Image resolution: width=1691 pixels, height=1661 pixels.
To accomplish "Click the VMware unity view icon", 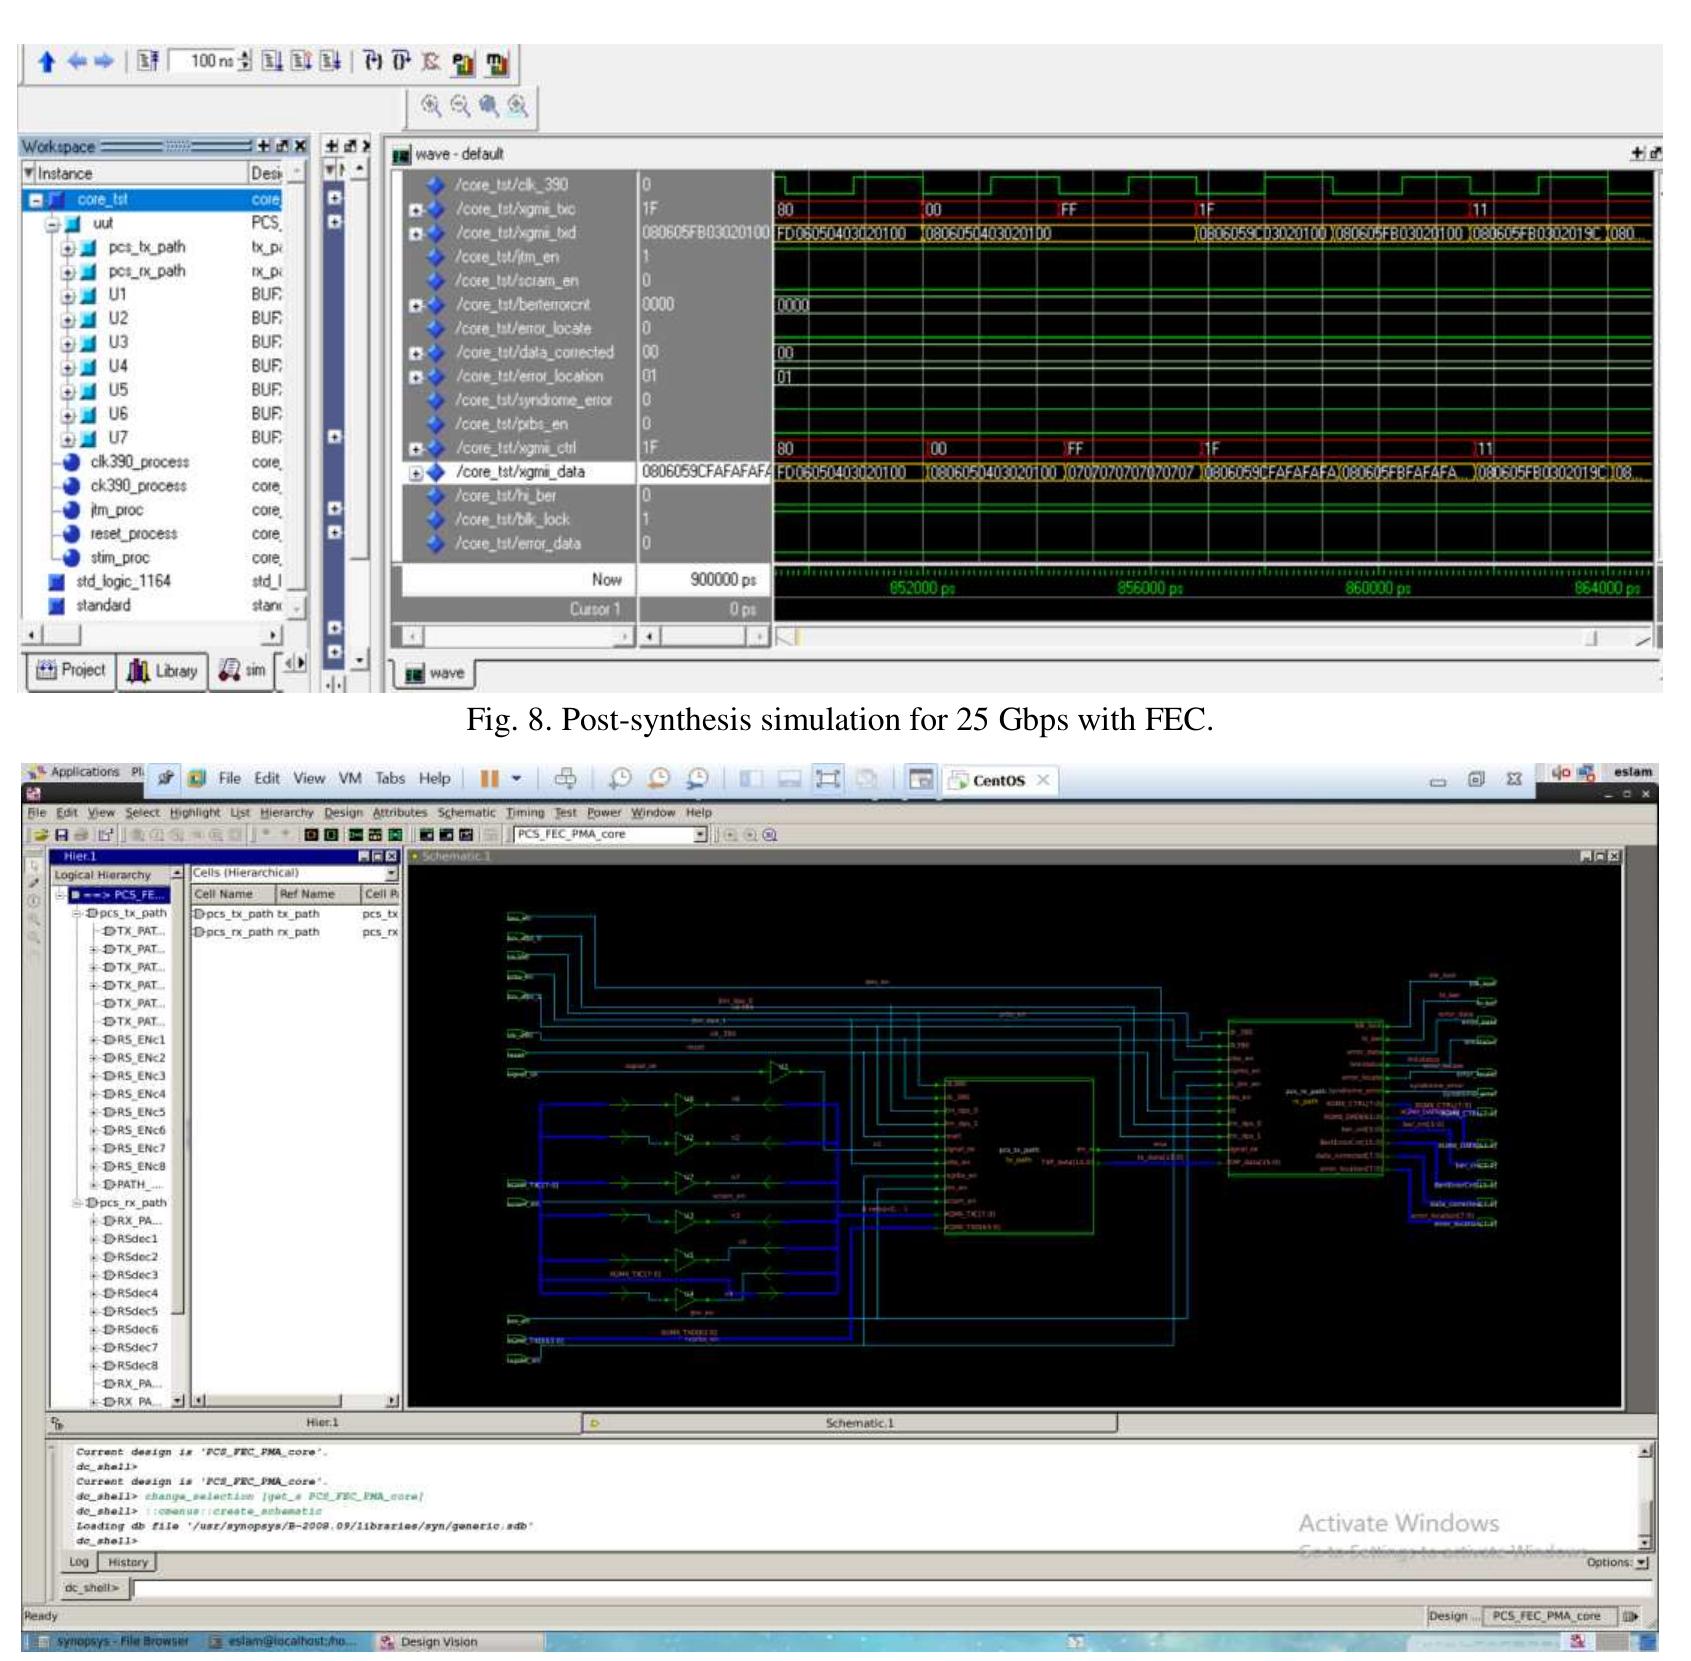I will 867,778.
